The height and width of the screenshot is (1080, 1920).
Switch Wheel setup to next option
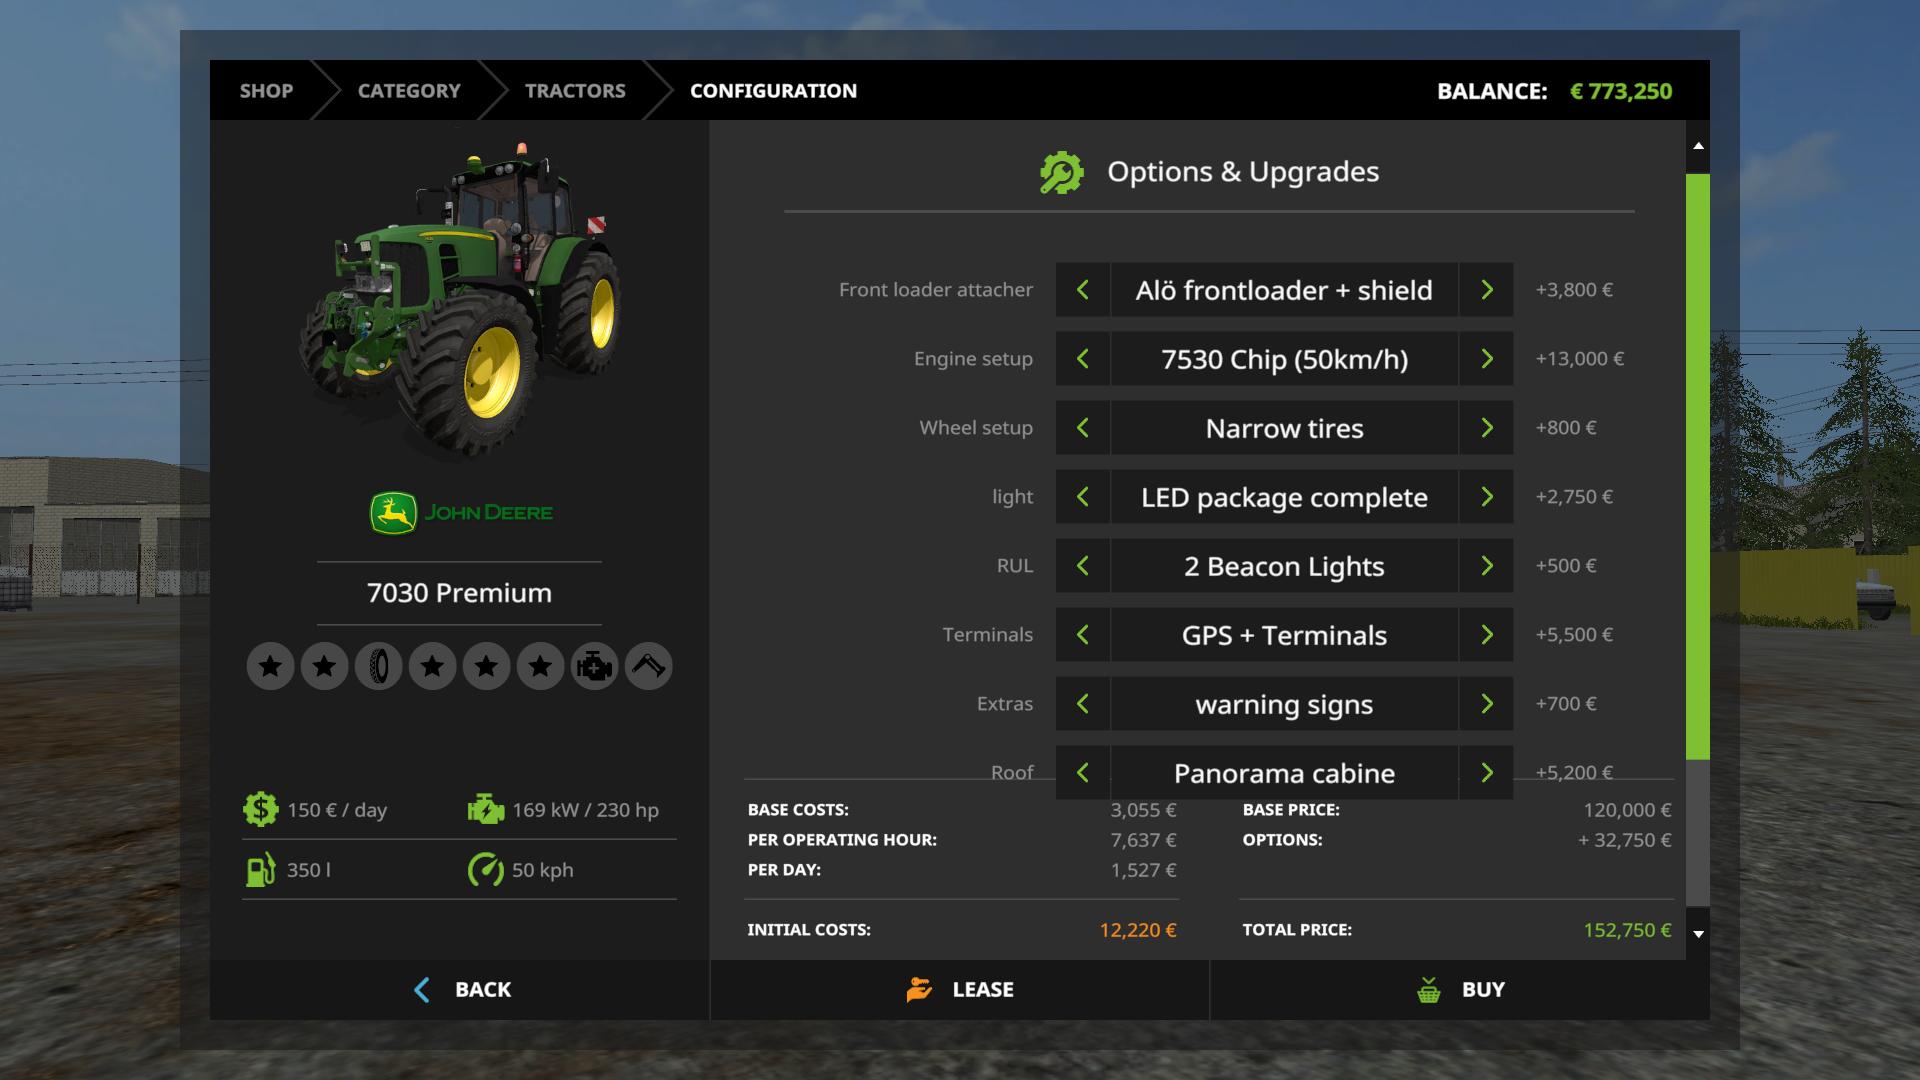[1486, 428]
